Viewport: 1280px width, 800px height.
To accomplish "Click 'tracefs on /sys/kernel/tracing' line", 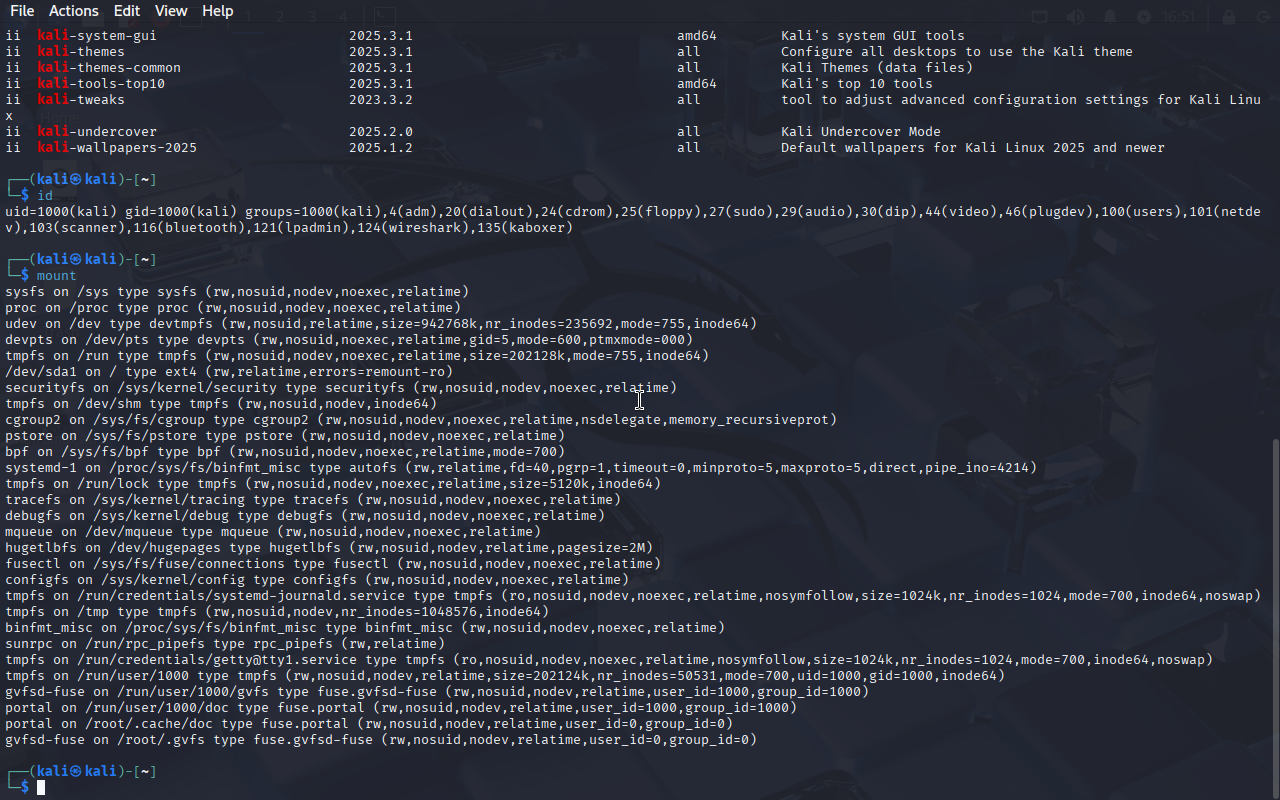I will click(x=313, y=499).
